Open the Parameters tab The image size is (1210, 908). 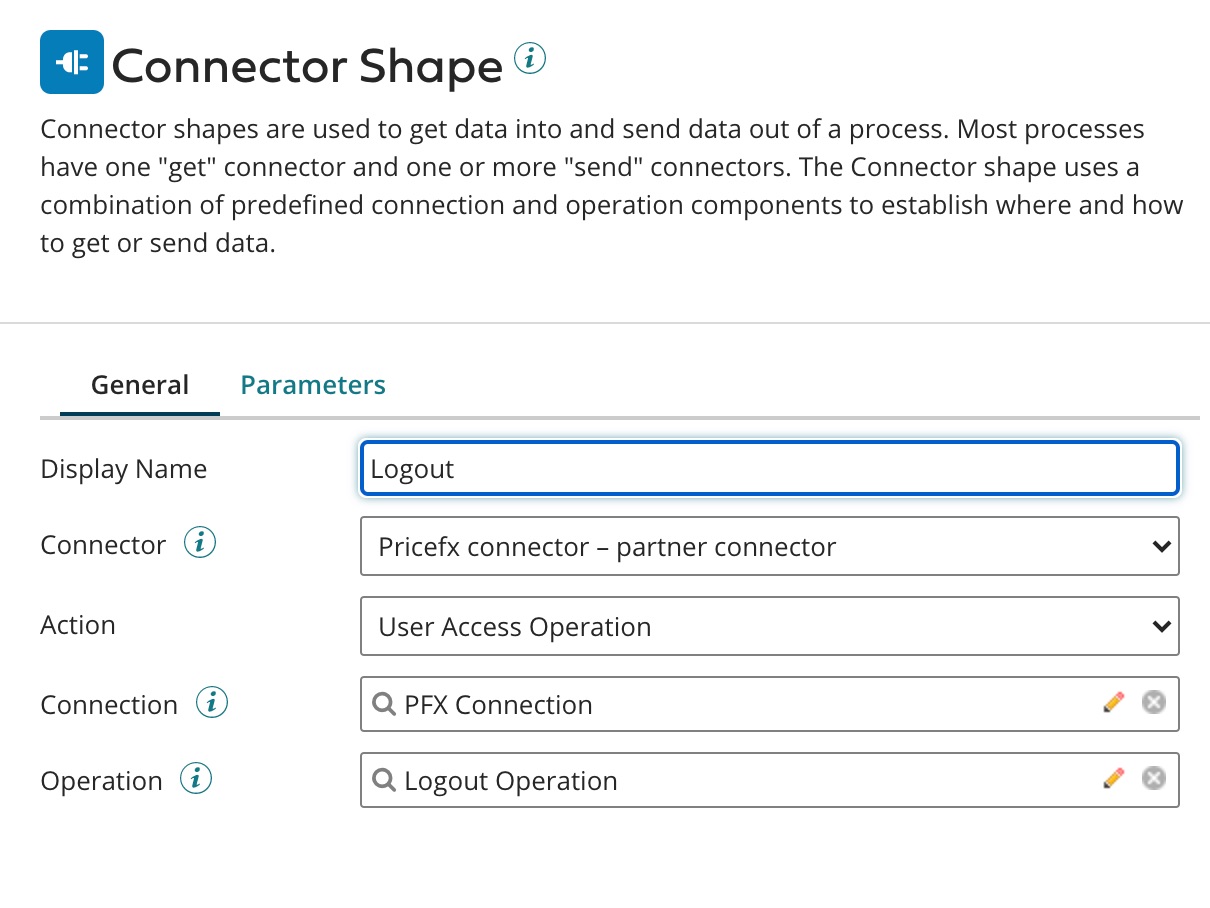click(313, 385)
